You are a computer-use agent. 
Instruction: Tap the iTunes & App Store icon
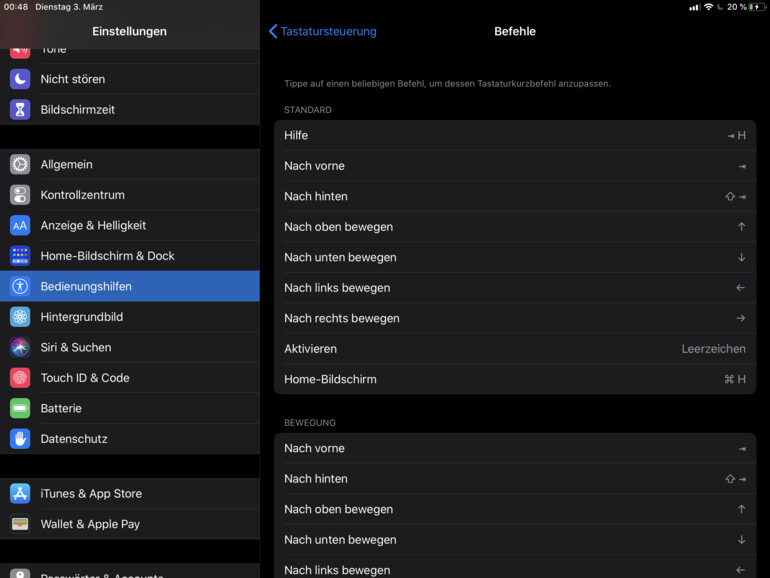tap(20, 494)
